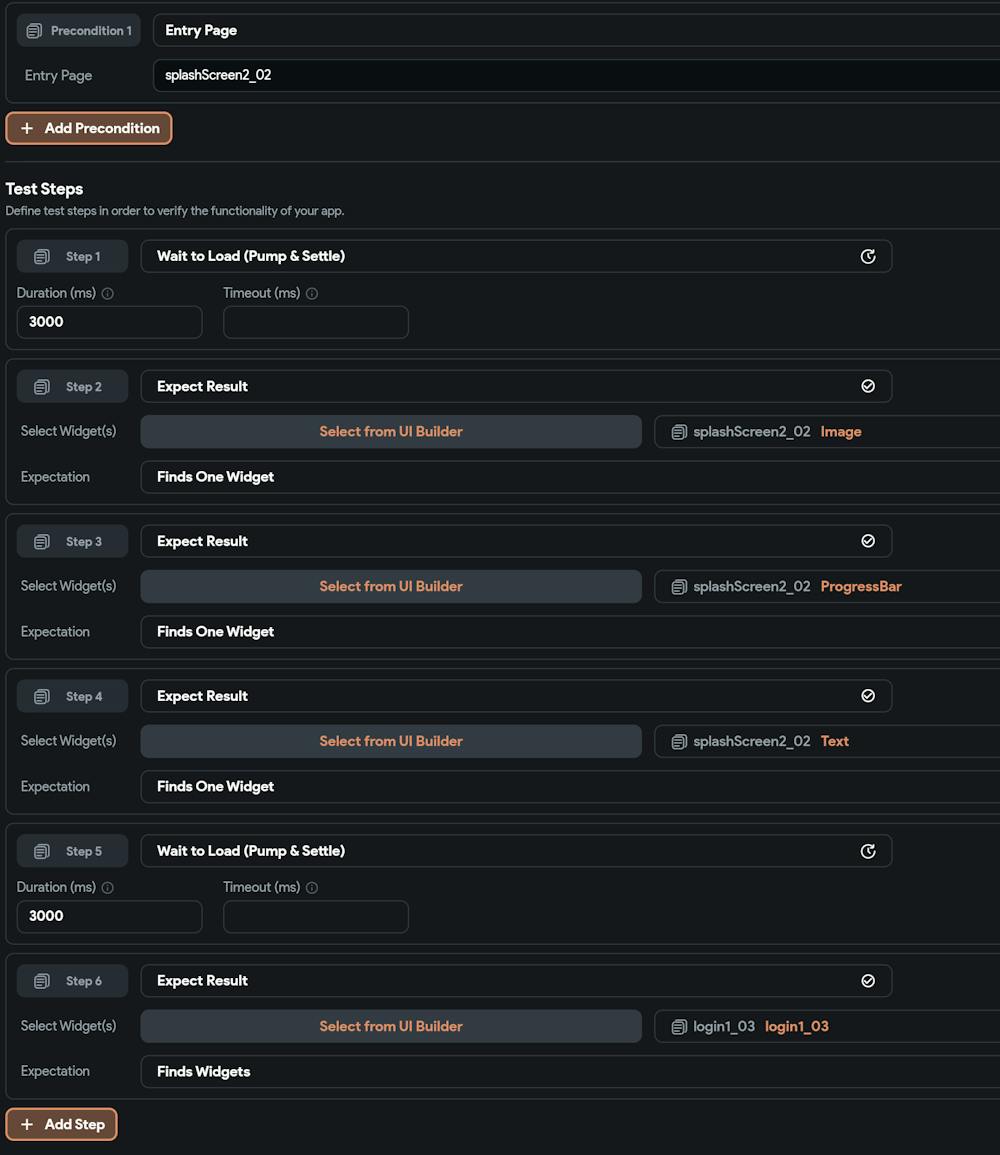Open Step 2 Expect Result action dropdown

[x=516, y=386]
